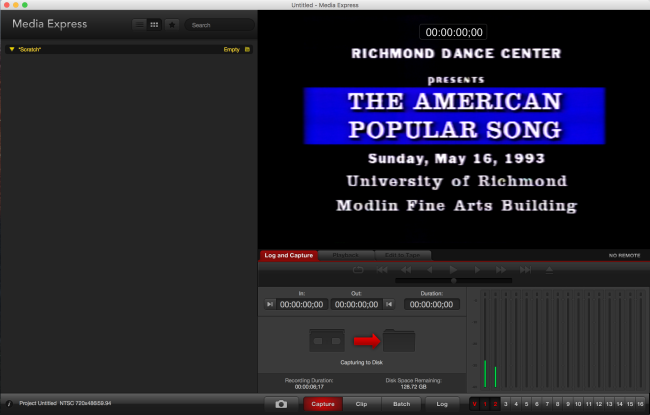This screenshot has height=415, width=650.
Task: Toggle audio channel 2 button
Action: (495, 404)
